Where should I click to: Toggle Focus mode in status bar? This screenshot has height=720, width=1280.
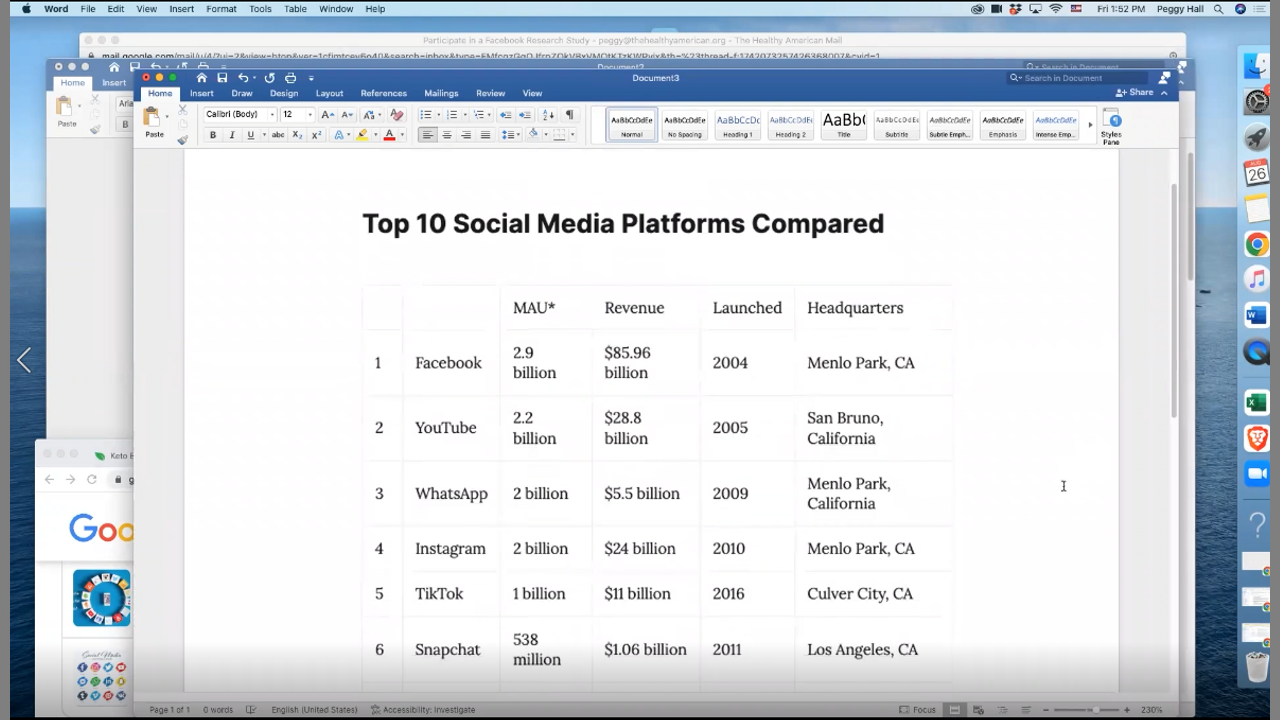point(918,710)
